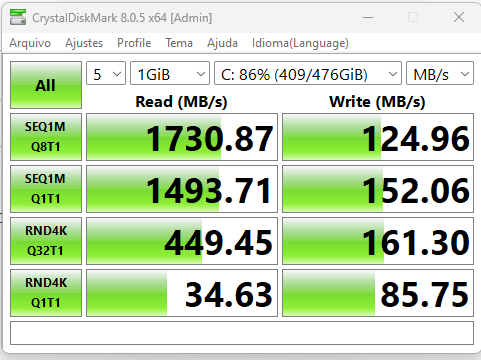The image size is (481, 360).
Task: Click the CrystalDiskMark app icon in title bar
Action: coord(18,17)
